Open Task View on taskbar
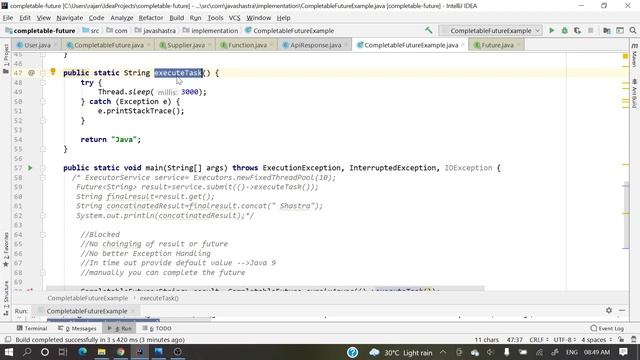 (63, 352)
